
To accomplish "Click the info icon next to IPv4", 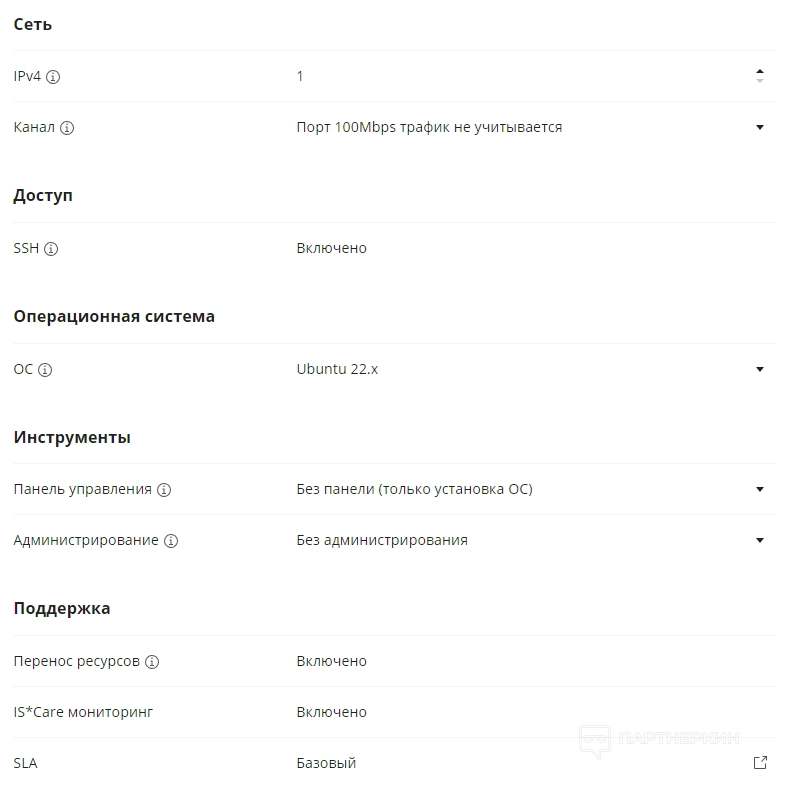I will (54, 77).
